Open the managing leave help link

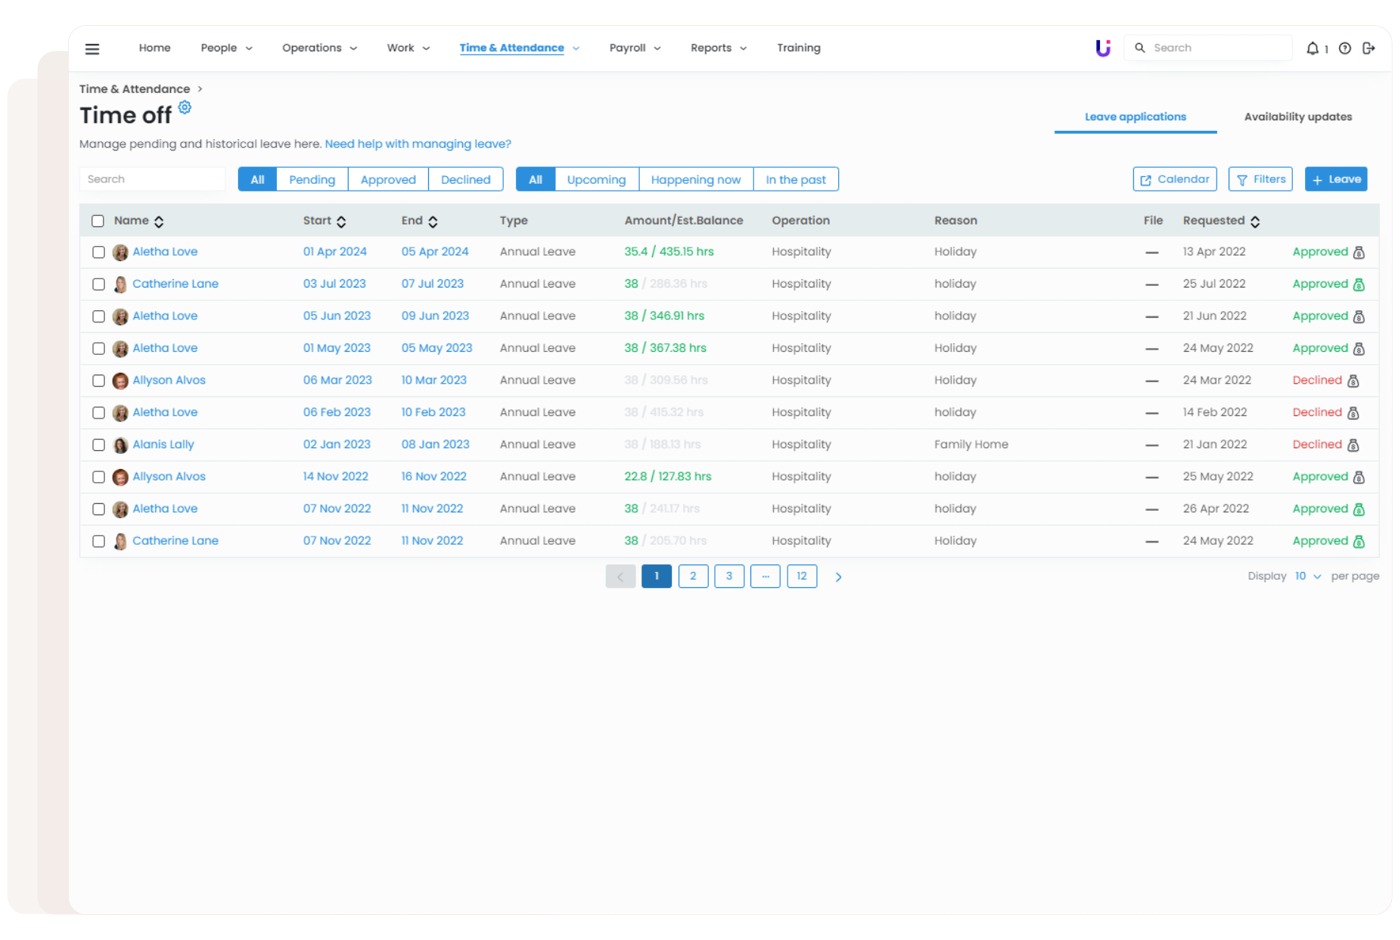pyautogui.click(x=417, y=143)
